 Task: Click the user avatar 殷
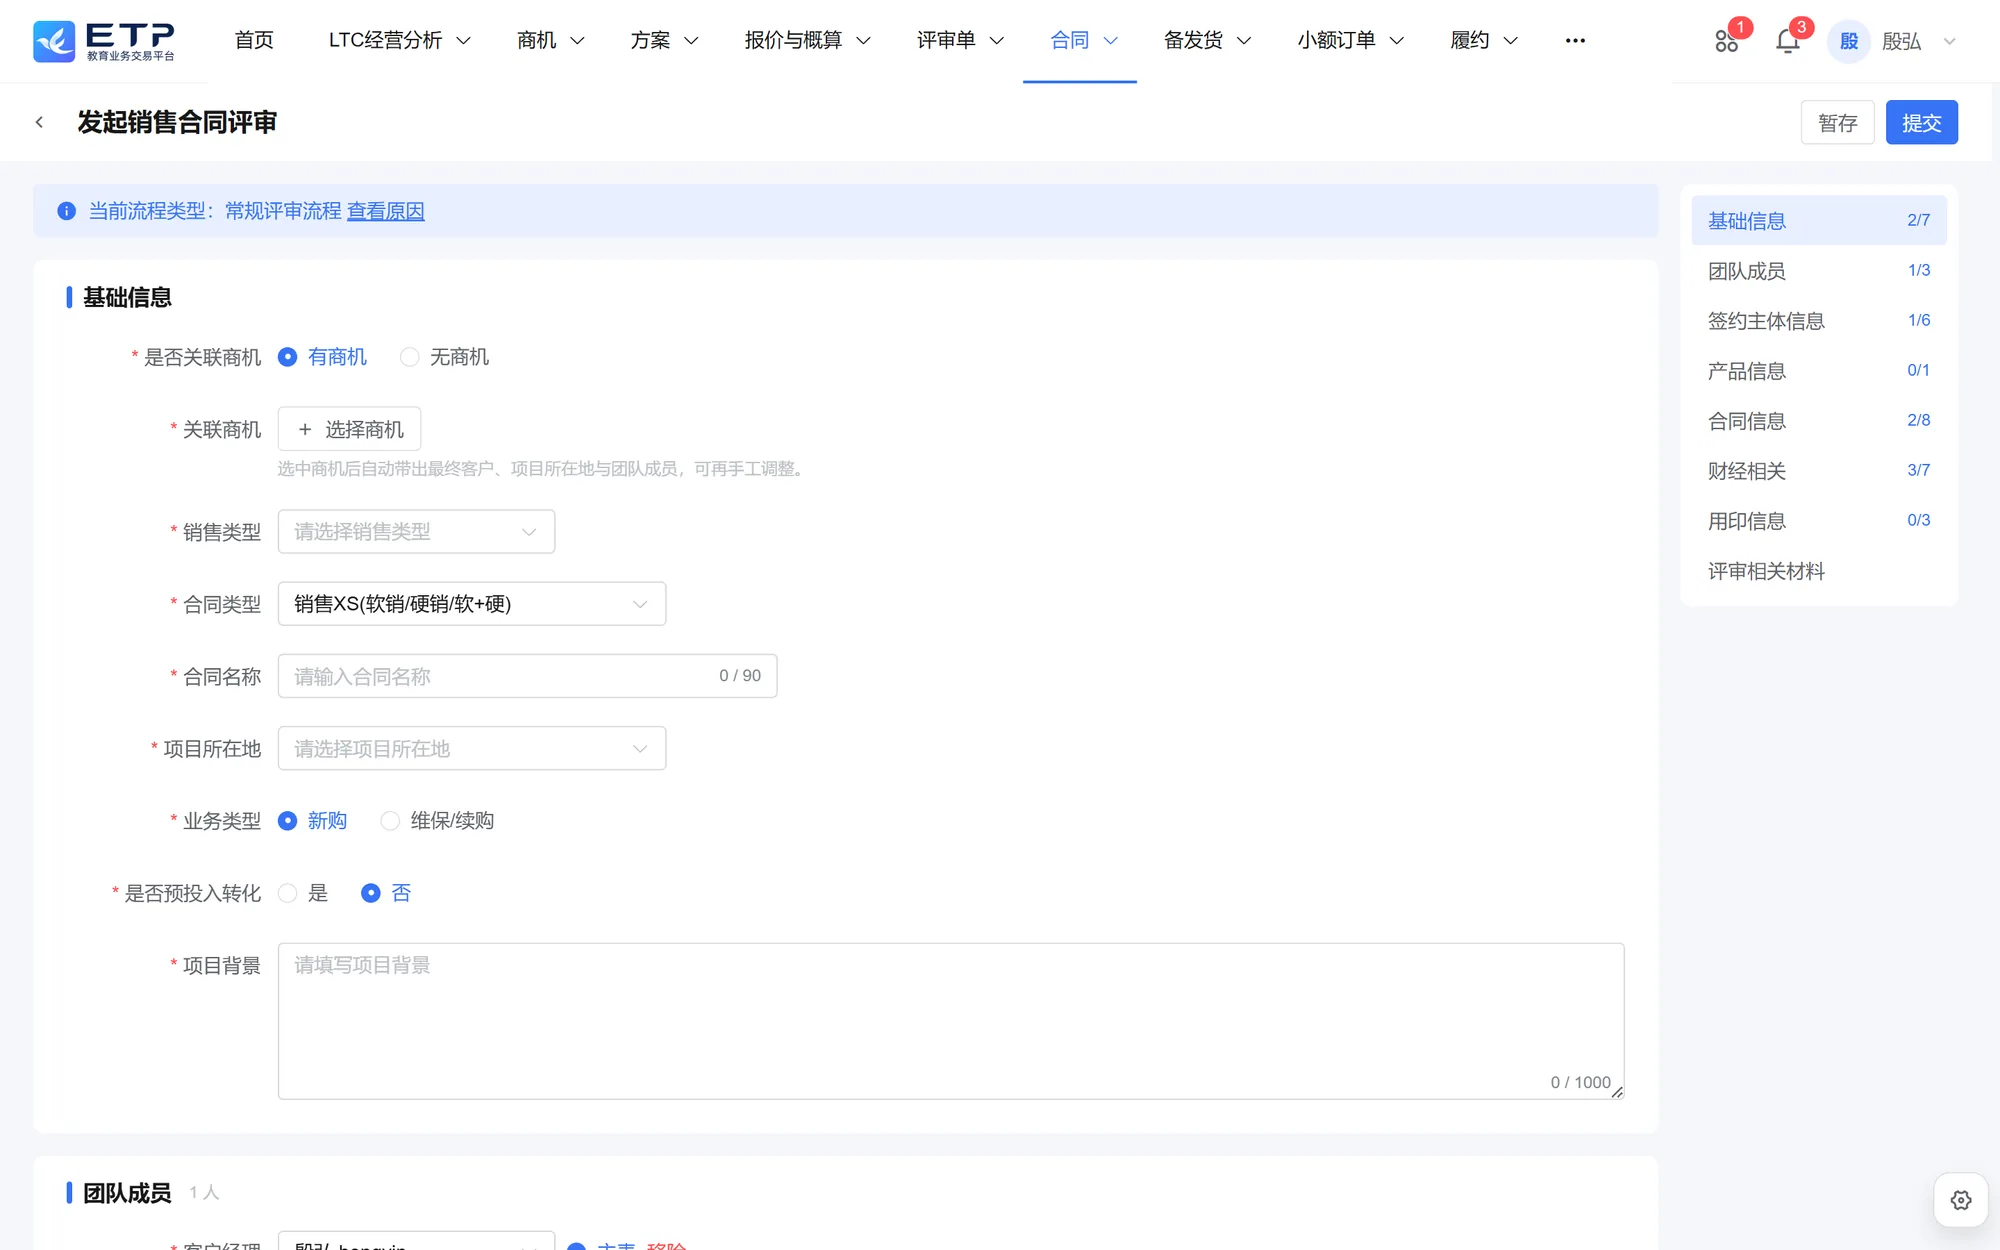(1849, 41)
